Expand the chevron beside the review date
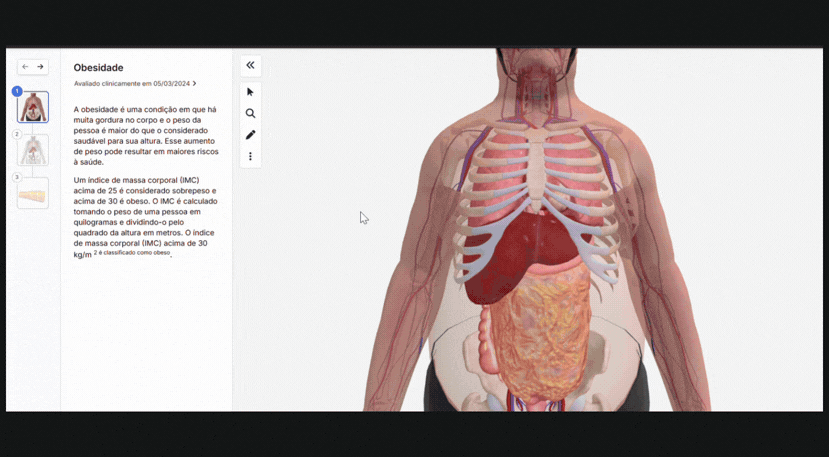829x457 pixels. point(194,84)
